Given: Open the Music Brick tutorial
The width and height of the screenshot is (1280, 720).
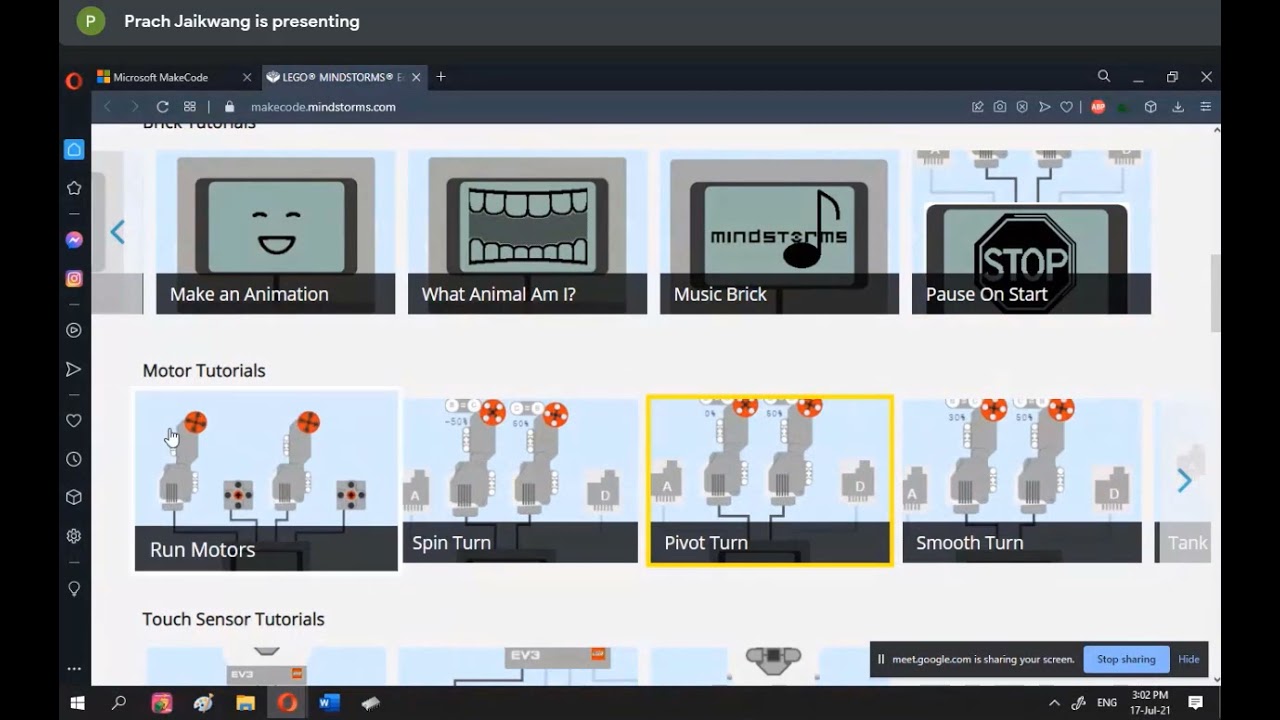Looking at the screenshot, I should (780, 232).
